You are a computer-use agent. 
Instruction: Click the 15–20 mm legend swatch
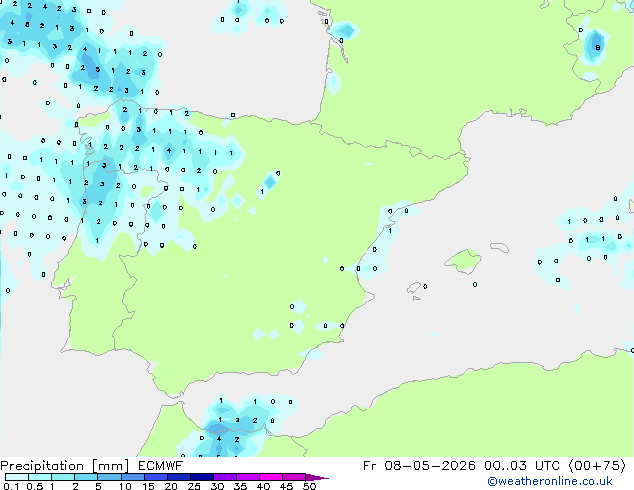pos(155,477)
